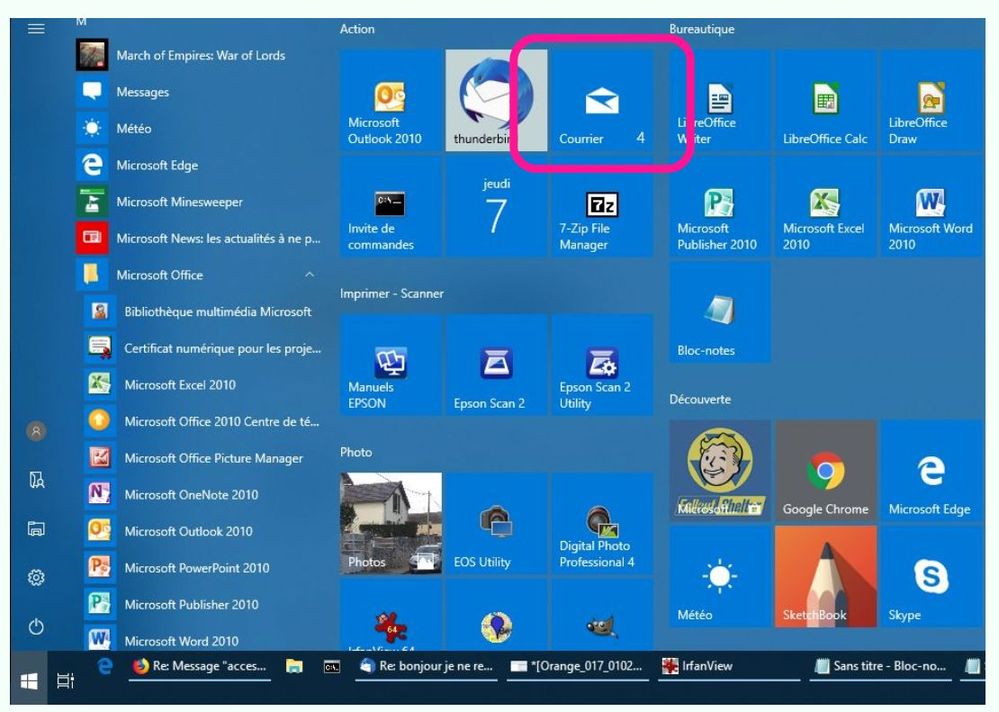The height and width of the screenshot is (712, 999).
Task: Switch to the Firefox Re: Message taskbar item
Action: pos(199,666)
